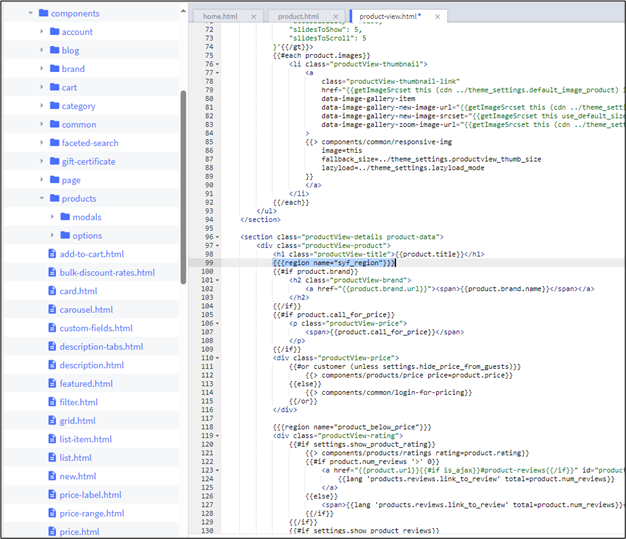Close the product.html tab
This screenshot has width=626, height=539.
pyautogui.click(x=335, y=16)
